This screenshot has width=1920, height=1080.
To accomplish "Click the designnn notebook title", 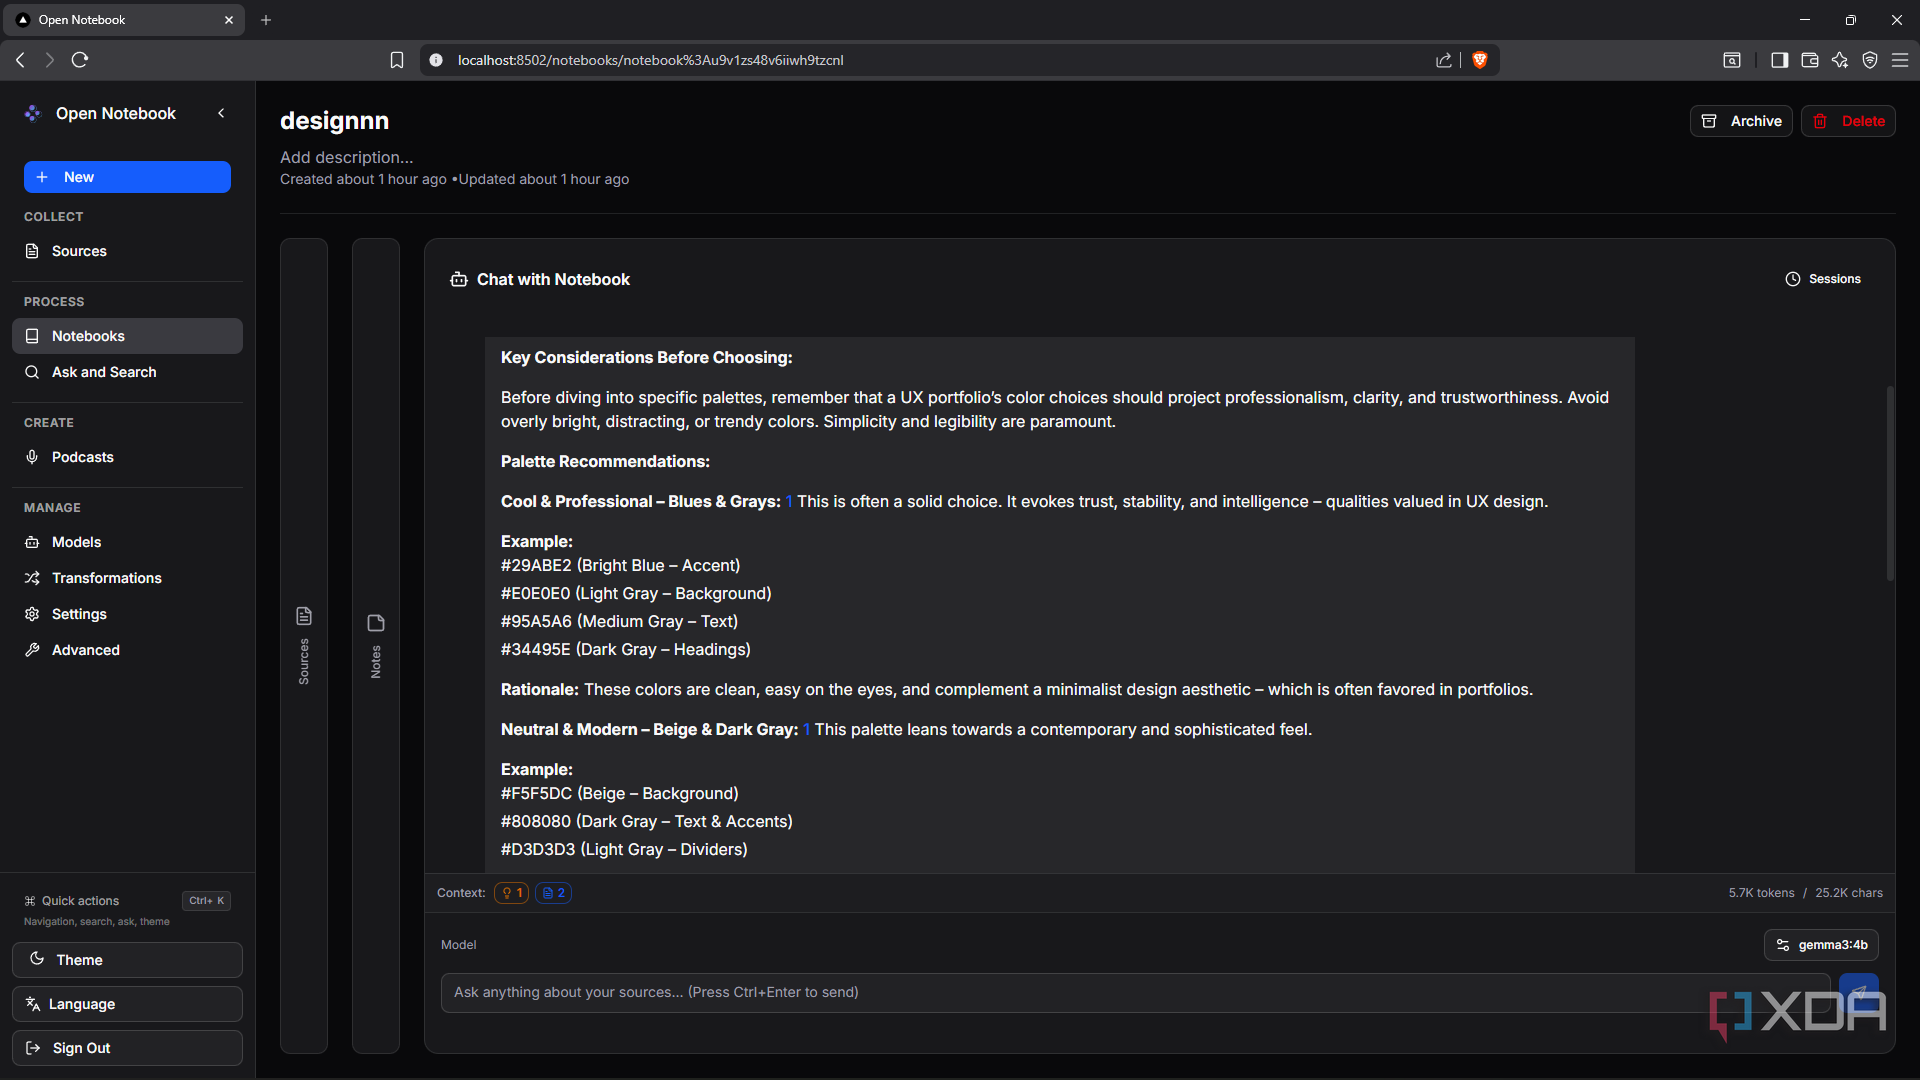I will point(334,121).
